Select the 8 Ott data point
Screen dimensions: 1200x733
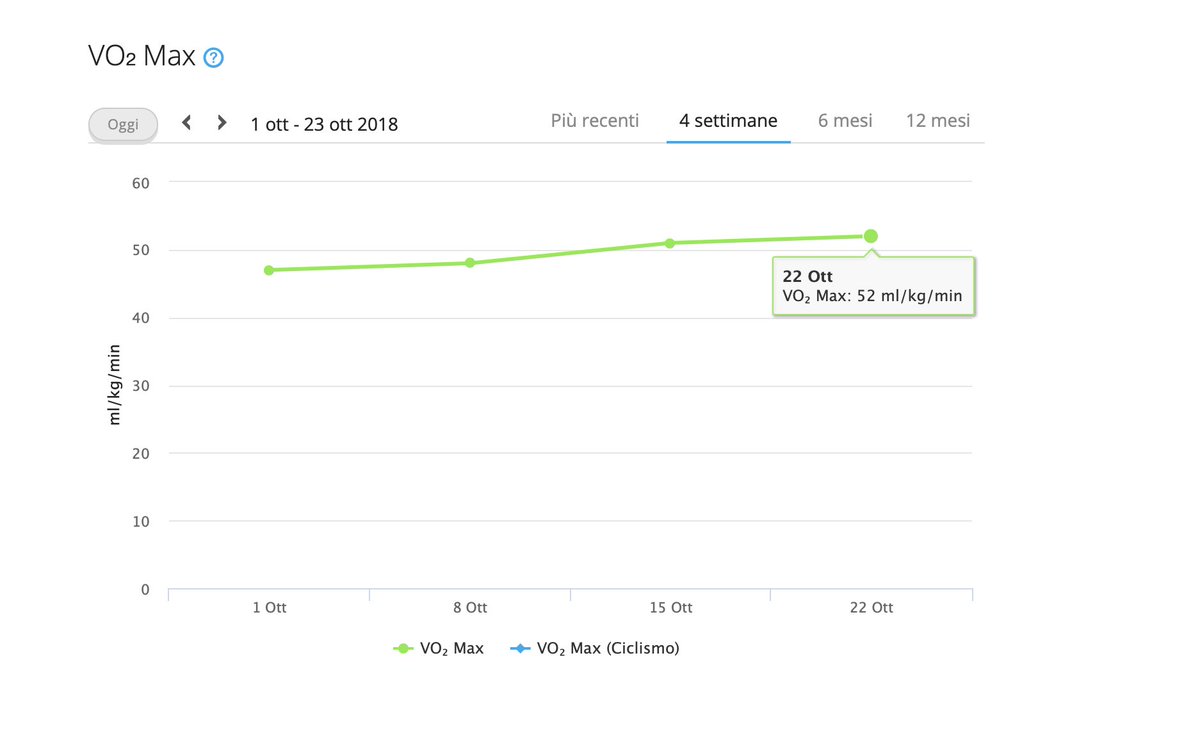click(x=469, y=263)
